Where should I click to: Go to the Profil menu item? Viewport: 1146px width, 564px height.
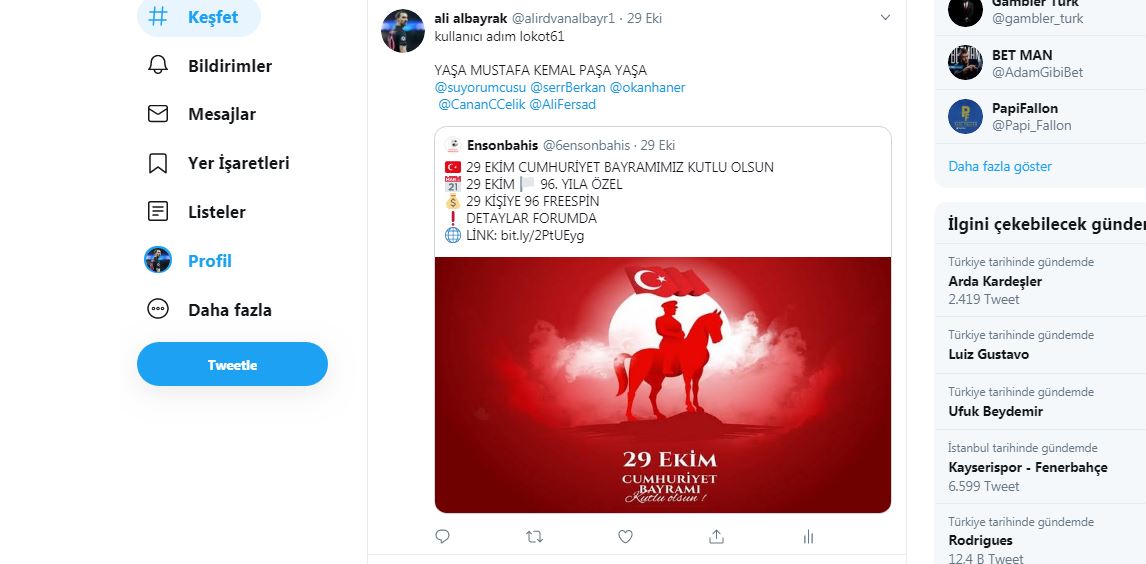(189, 261)
